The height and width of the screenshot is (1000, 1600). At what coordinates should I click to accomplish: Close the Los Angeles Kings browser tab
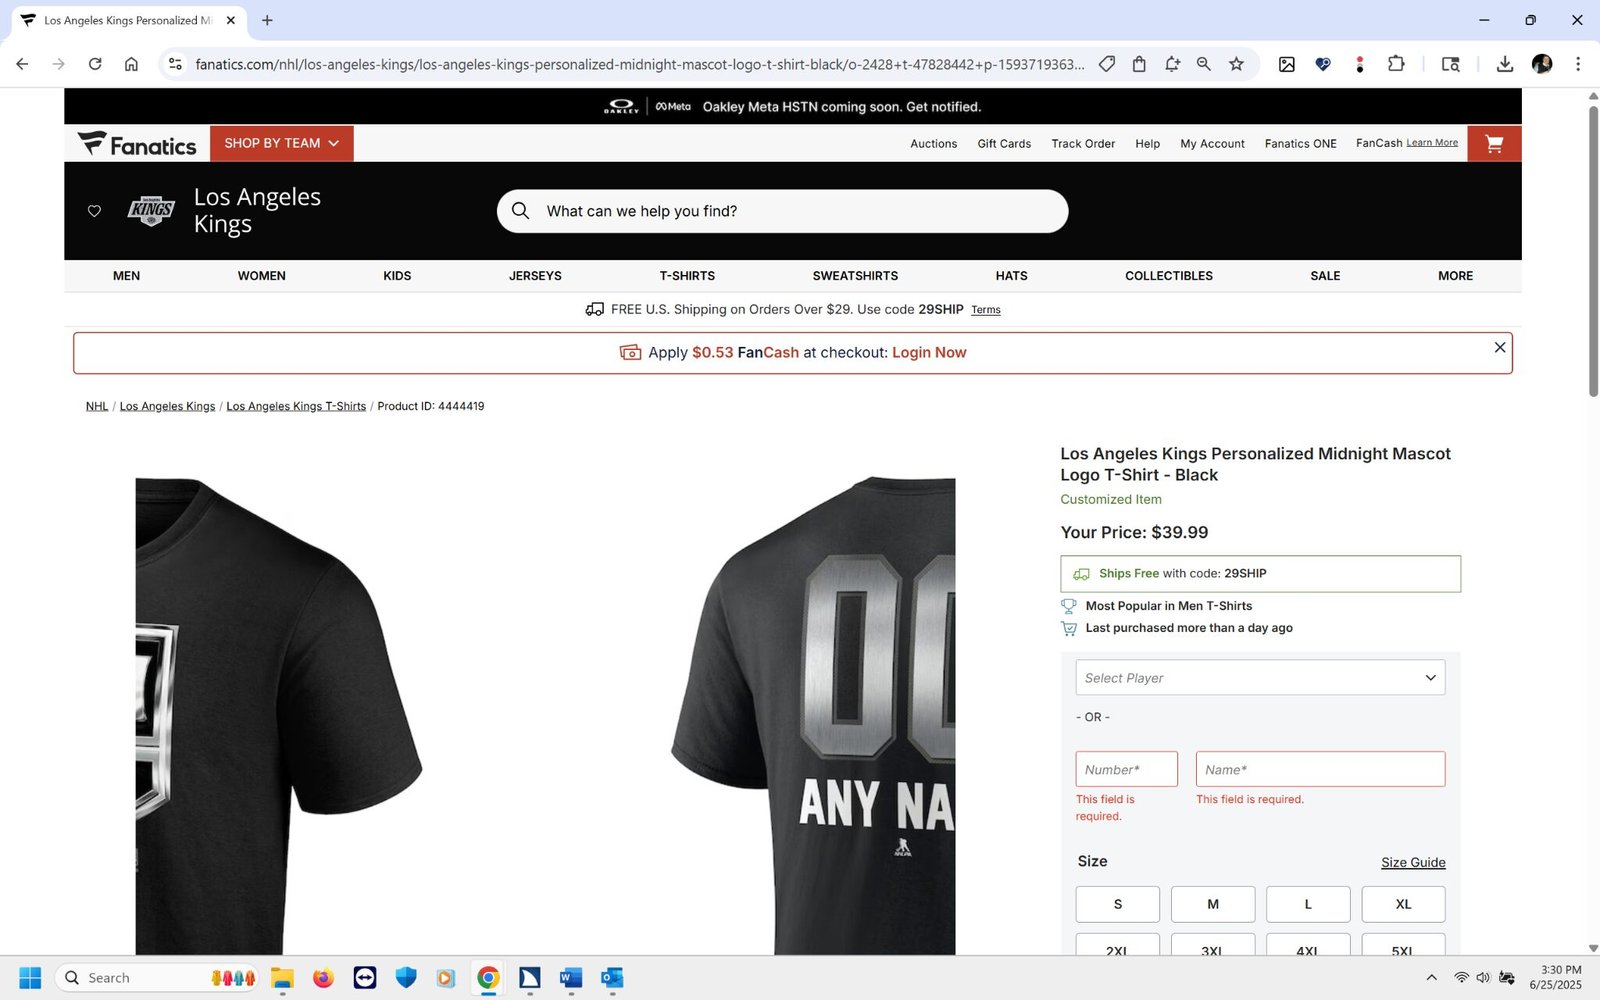pyautogui.click(x=231, y=20)
